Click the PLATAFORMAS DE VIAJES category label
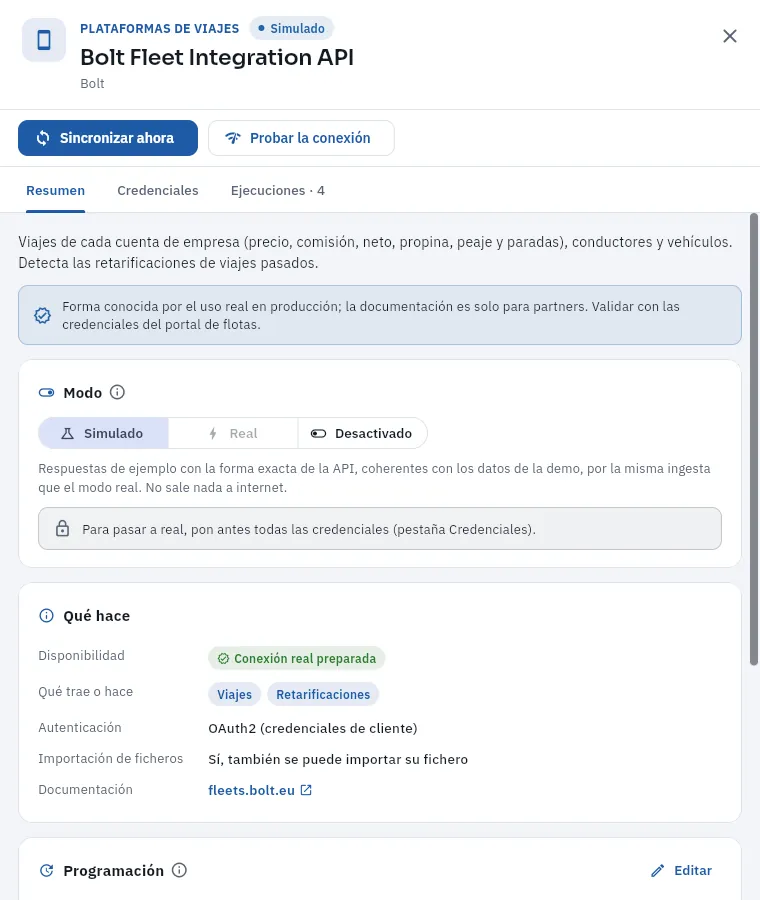Screen dimensions: 760x900 (x=160, y=29)
